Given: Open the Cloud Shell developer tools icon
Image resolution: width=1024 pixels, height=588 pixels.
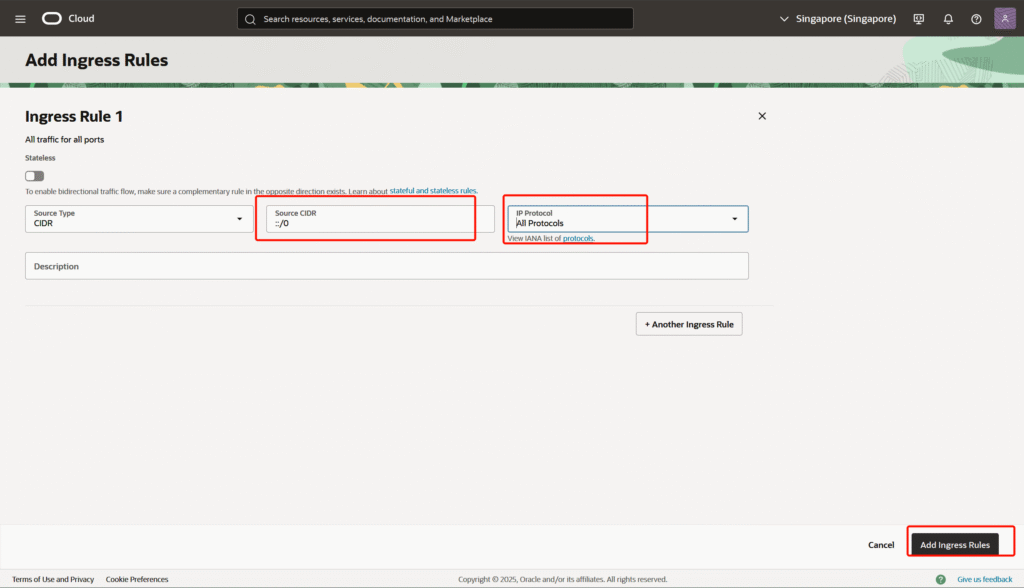Looking at the screenshot, I should point(919,19).
